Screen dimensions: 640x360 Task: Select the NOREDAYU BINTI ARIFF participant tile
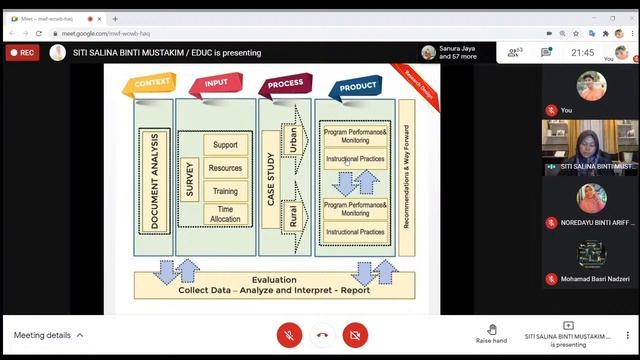(x=590, y=204)
